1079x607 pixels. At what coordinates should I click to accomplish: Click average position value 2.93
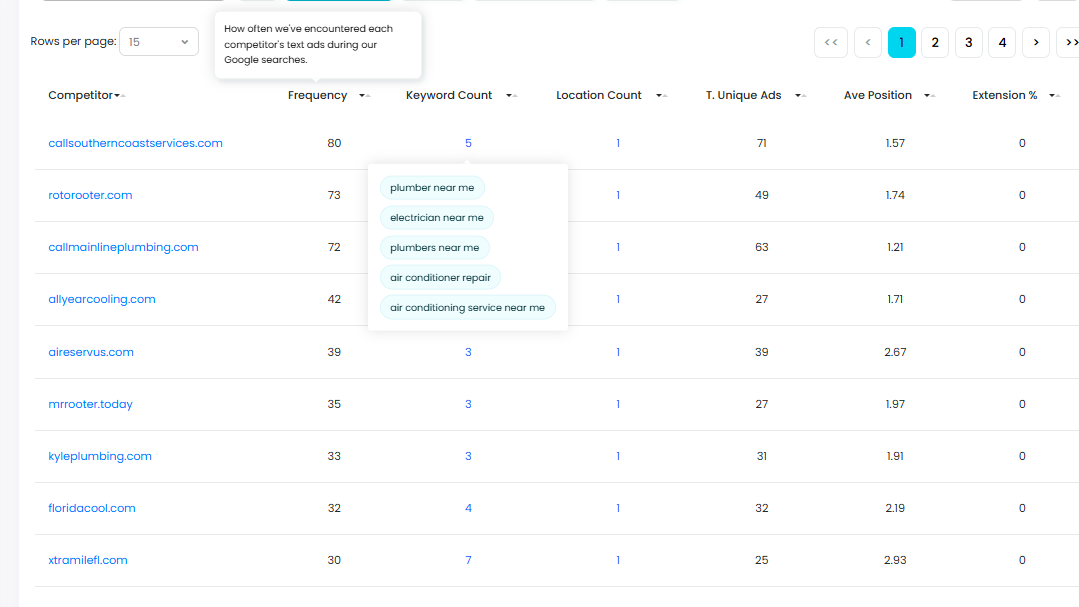click(x=895, y=560)
